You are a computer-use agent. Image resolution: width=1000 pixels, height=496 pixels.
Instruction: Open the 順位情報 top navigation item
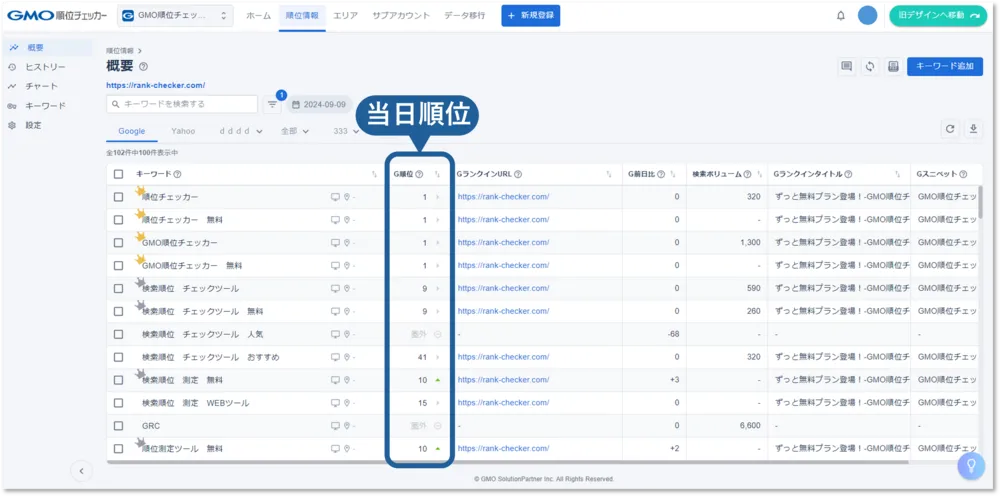302,16
